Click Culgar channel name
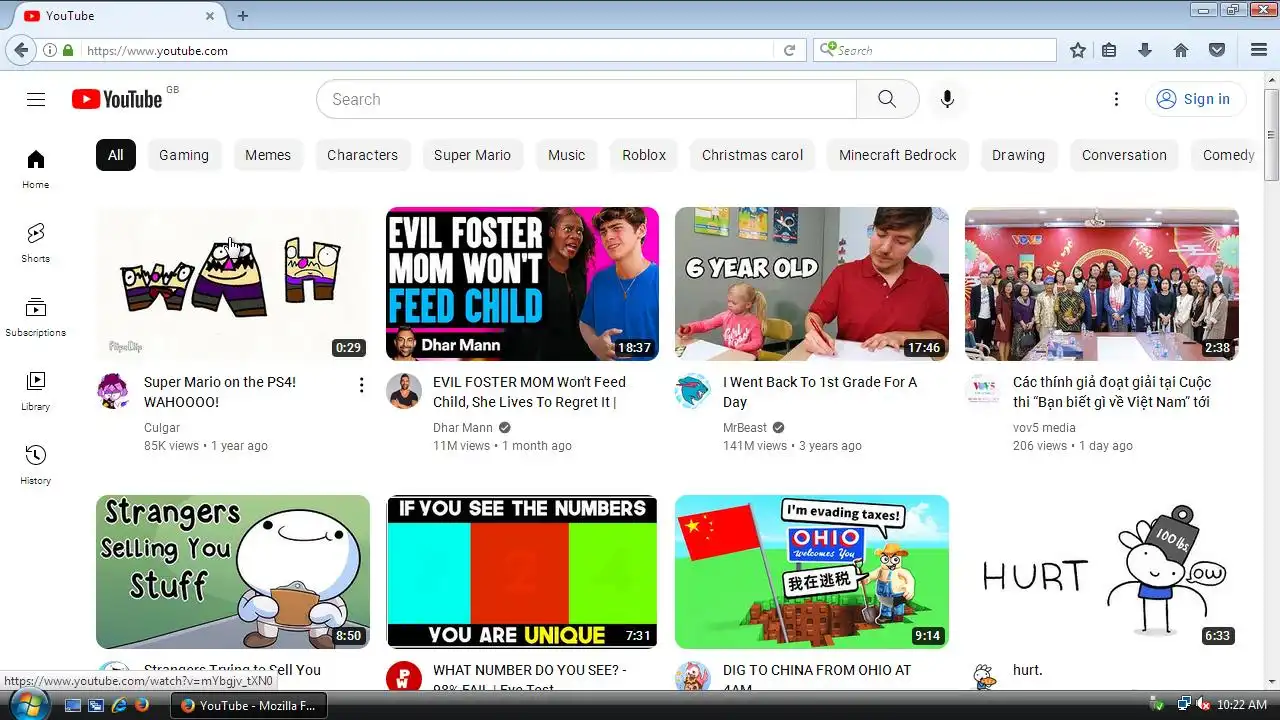1280x720 pixels. (162, 428)
